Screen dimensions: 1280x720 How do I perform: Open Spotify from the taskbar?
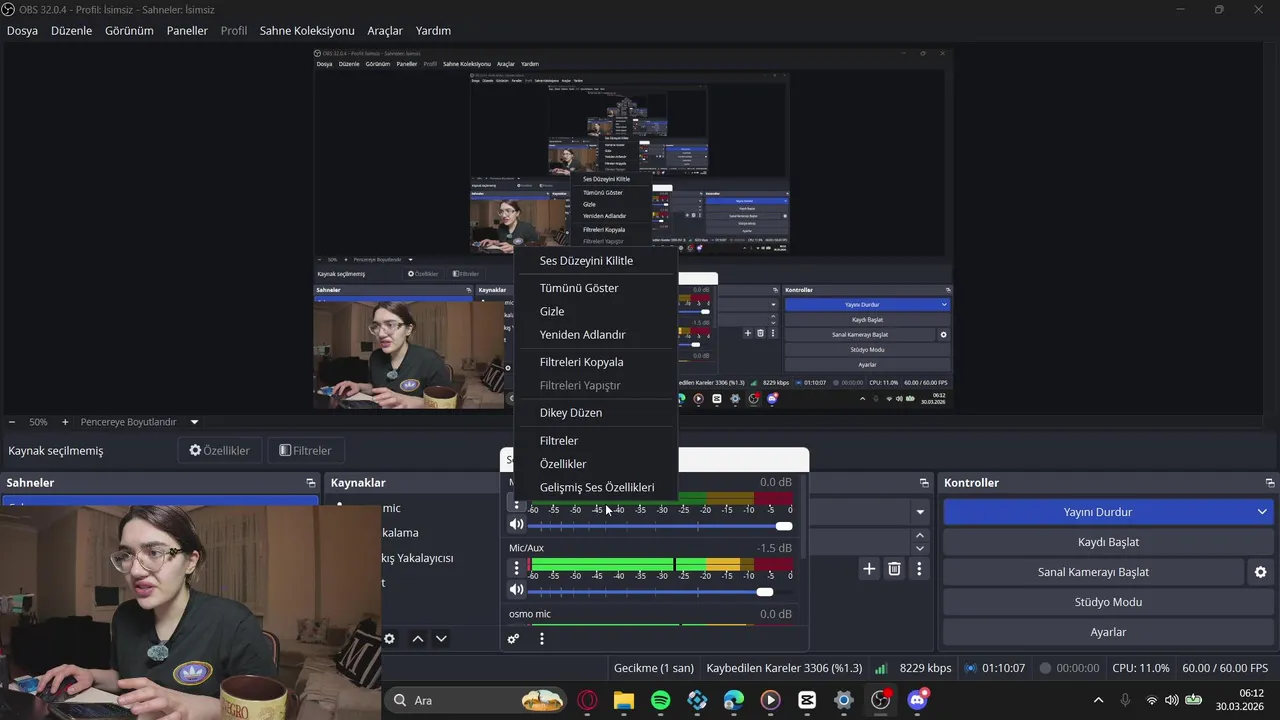(x=661, y=700)
